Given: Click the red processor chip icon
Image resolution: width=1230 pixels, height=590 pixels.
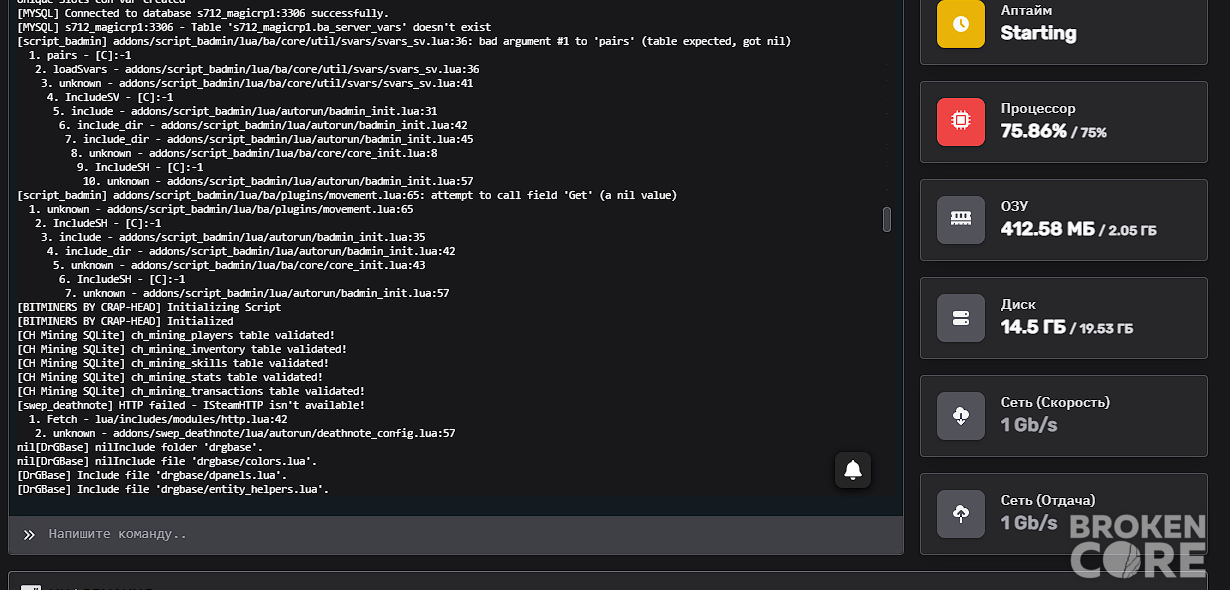Looking at the screenshot, I should [961, 122].
